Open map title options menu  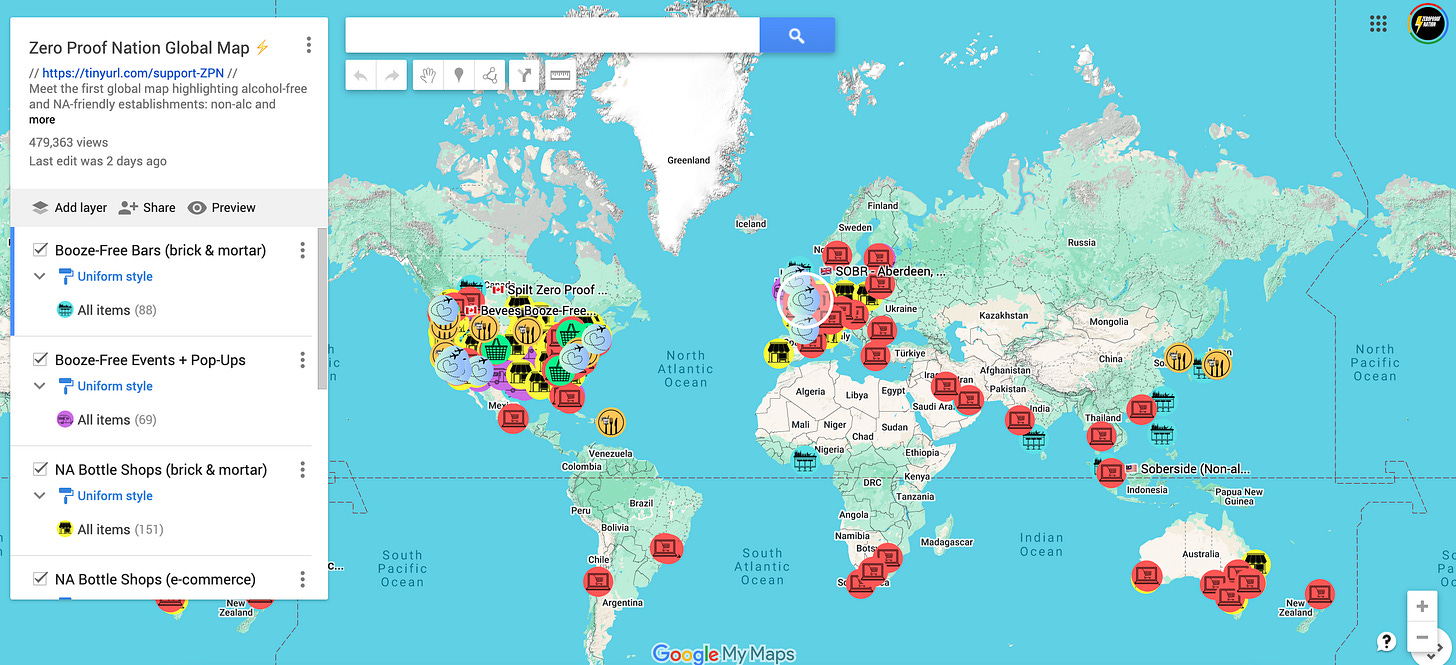point(309,45)
